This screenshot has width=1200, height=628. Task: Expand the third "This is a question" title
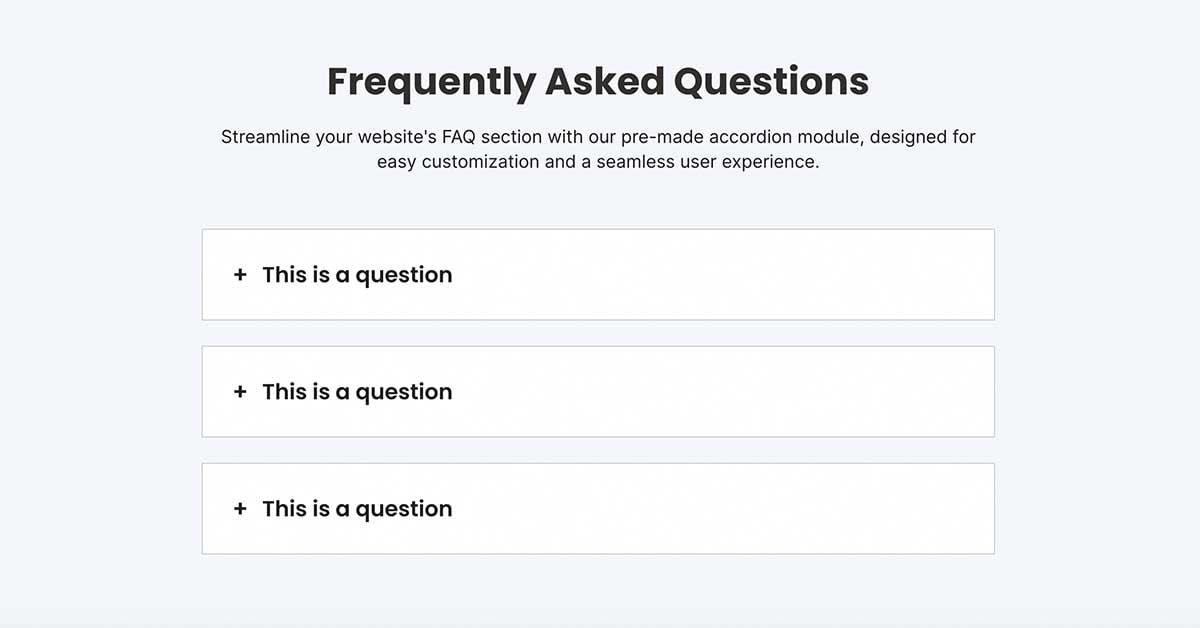pyautogui.click(x=357, y=509)
